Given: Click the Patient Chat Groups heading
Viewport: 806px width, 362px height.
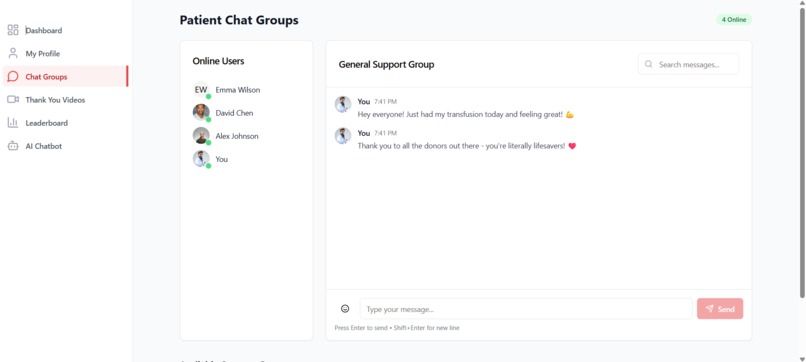Looking at the screenshot, I should [239, 20].
